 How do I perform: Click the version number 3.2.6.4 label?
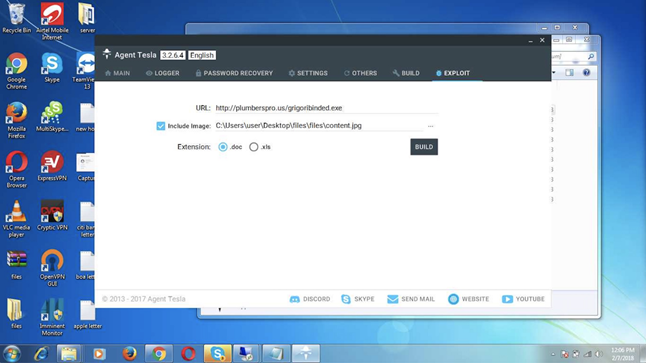[173, 55]
